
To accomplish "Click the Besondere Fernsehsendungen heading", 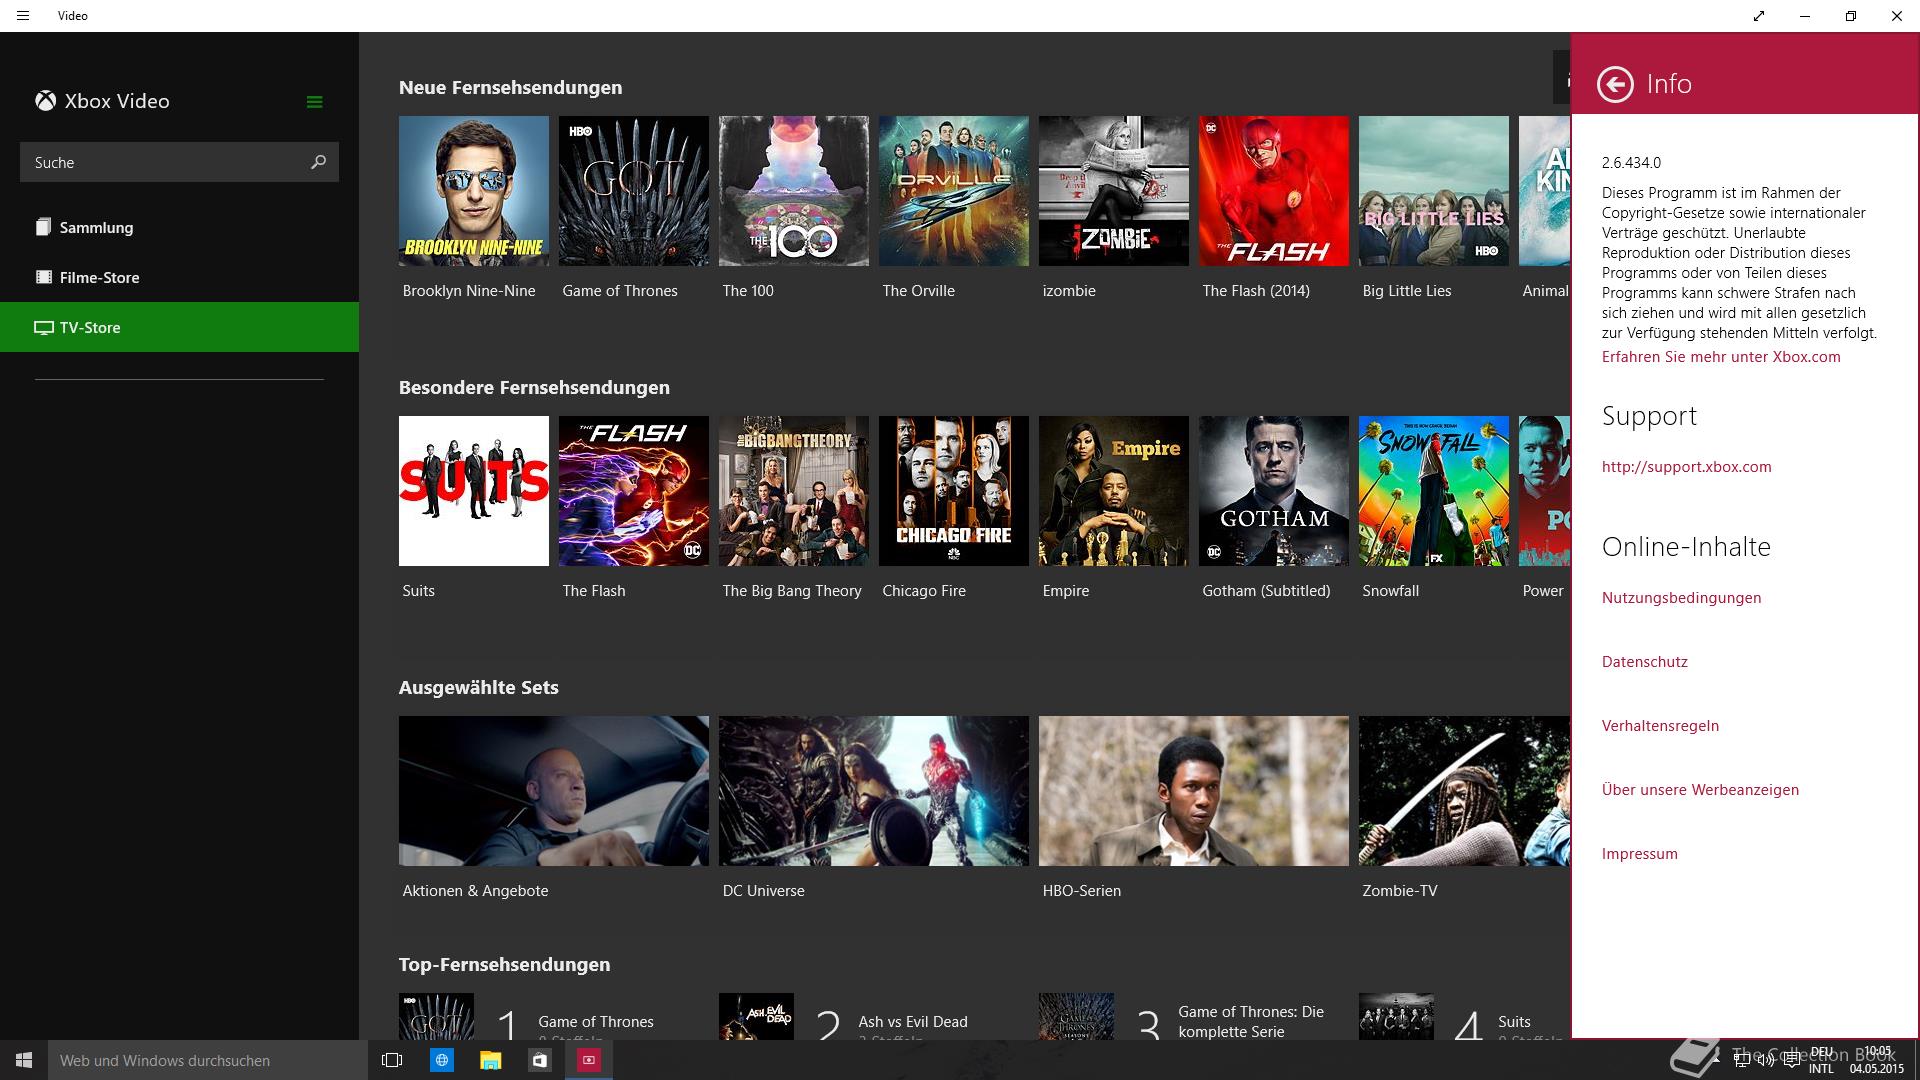I will click(x=534, y=388).
